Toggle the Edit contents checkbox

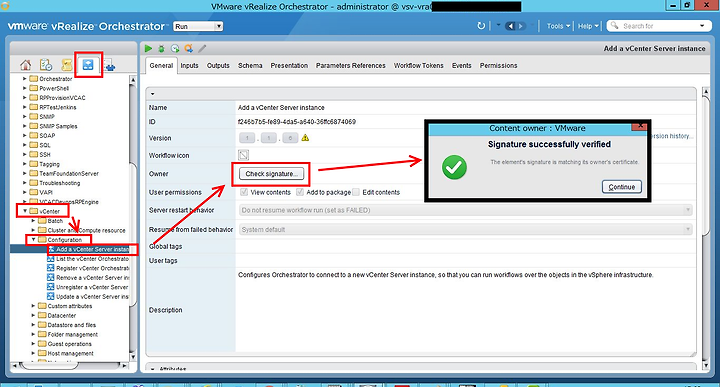click(356, 192)
